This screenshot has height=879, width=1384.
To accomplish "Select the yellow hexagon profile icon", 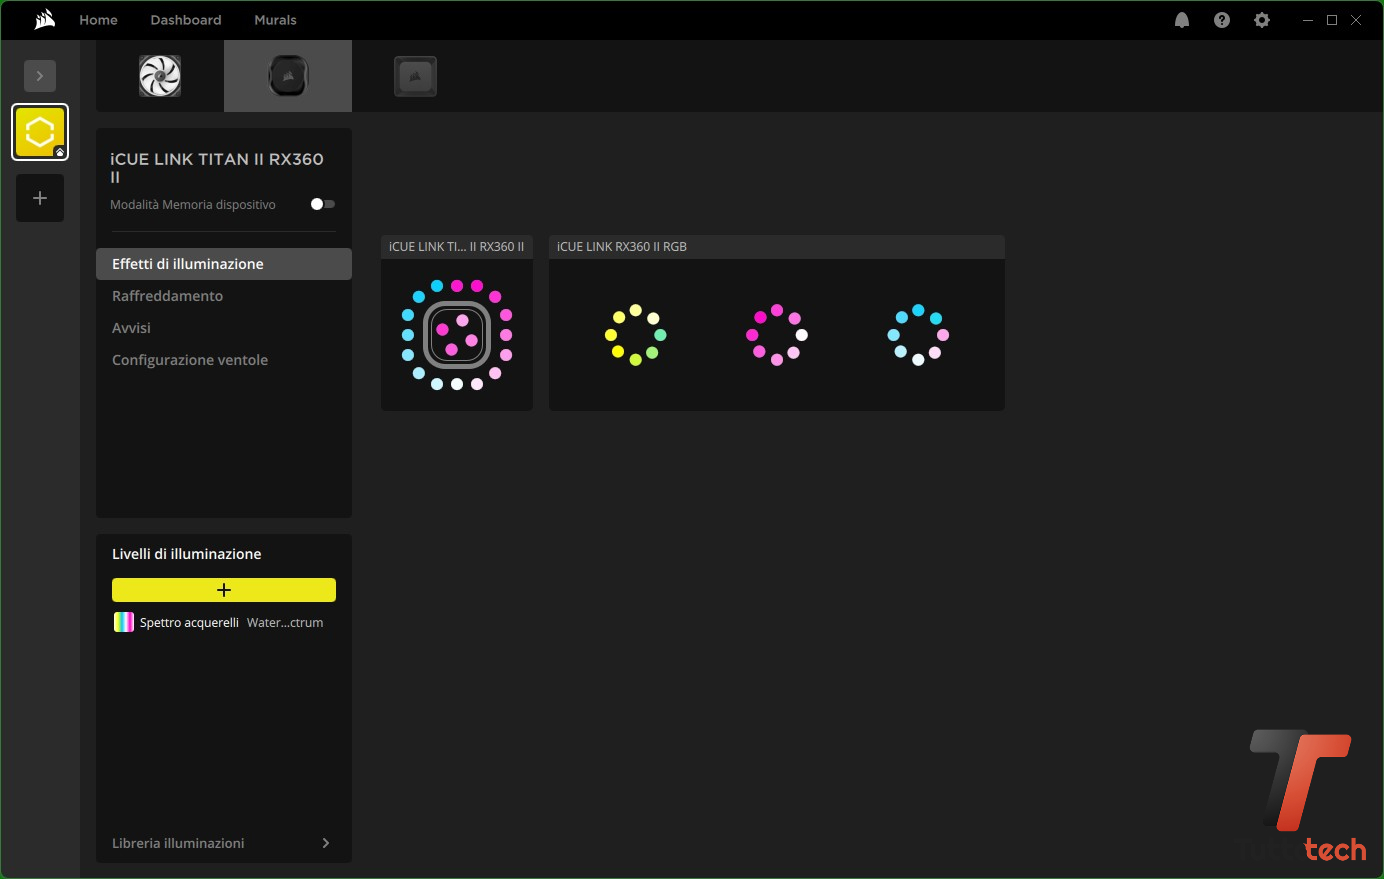I will coord(40,132).
